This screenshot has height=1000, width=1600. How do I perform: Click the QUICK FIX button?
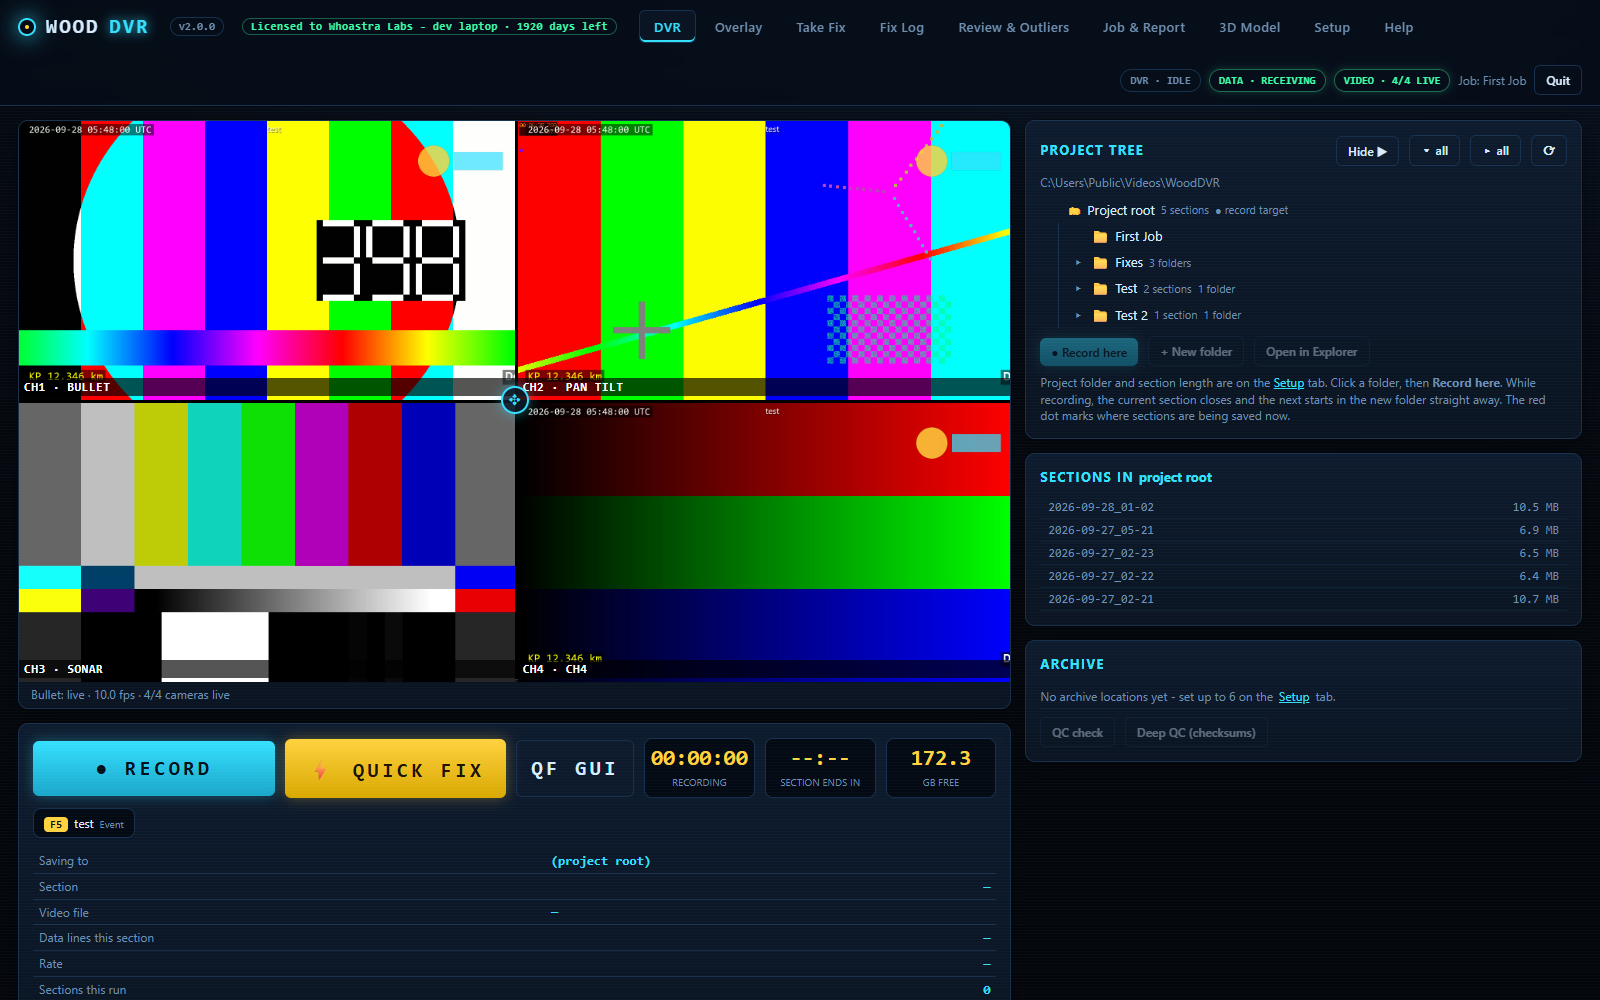click(x=395, y=769)
